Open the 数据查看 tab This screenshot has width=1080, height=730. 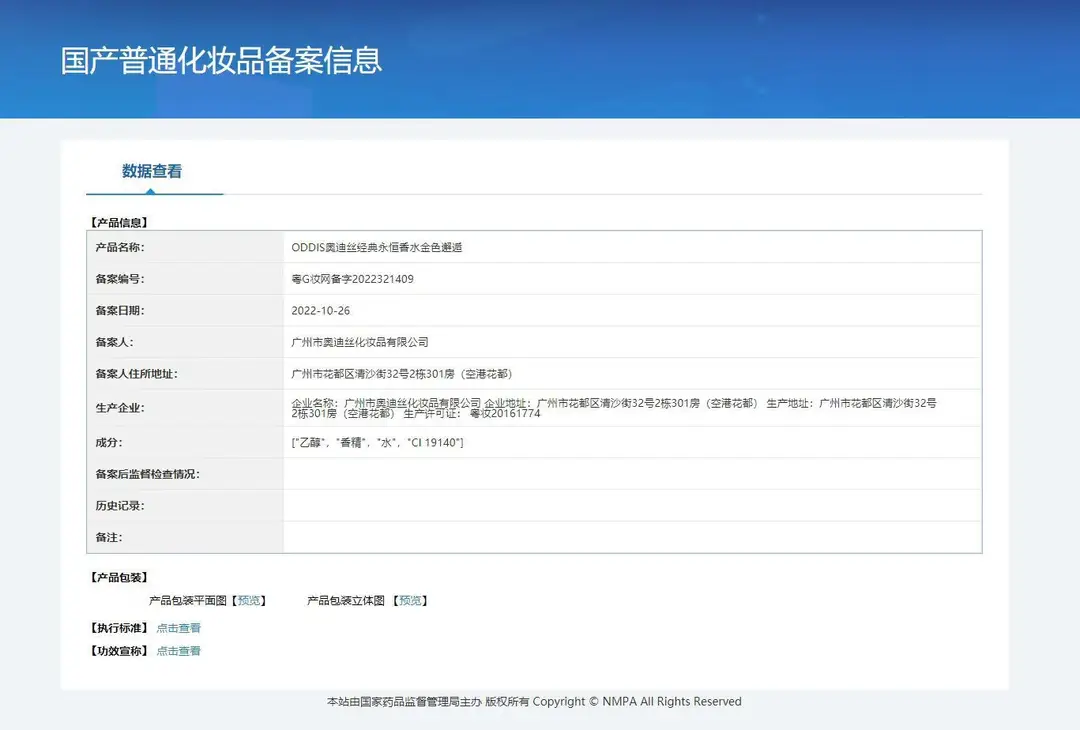click(x=152, y=171)
